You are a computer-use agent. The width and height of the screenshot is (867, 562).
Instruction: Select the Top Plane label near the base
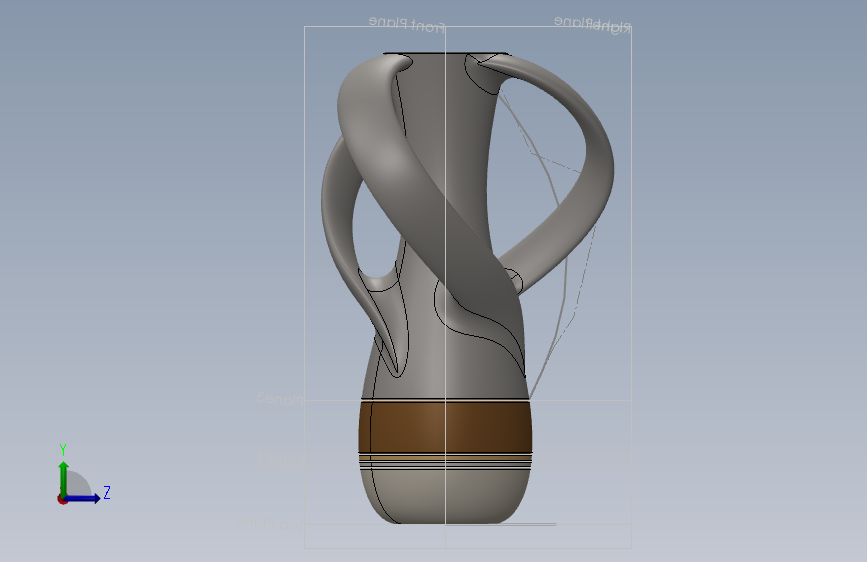click(x=270, y=523)
